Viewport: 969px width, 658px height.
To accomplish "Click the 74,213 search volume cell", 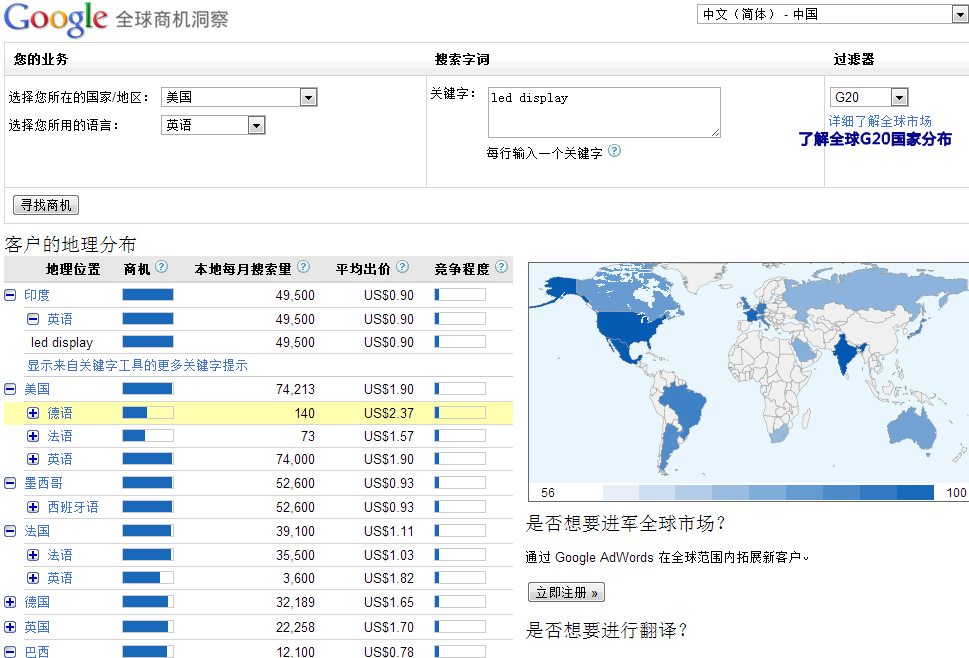I will 295,389.
